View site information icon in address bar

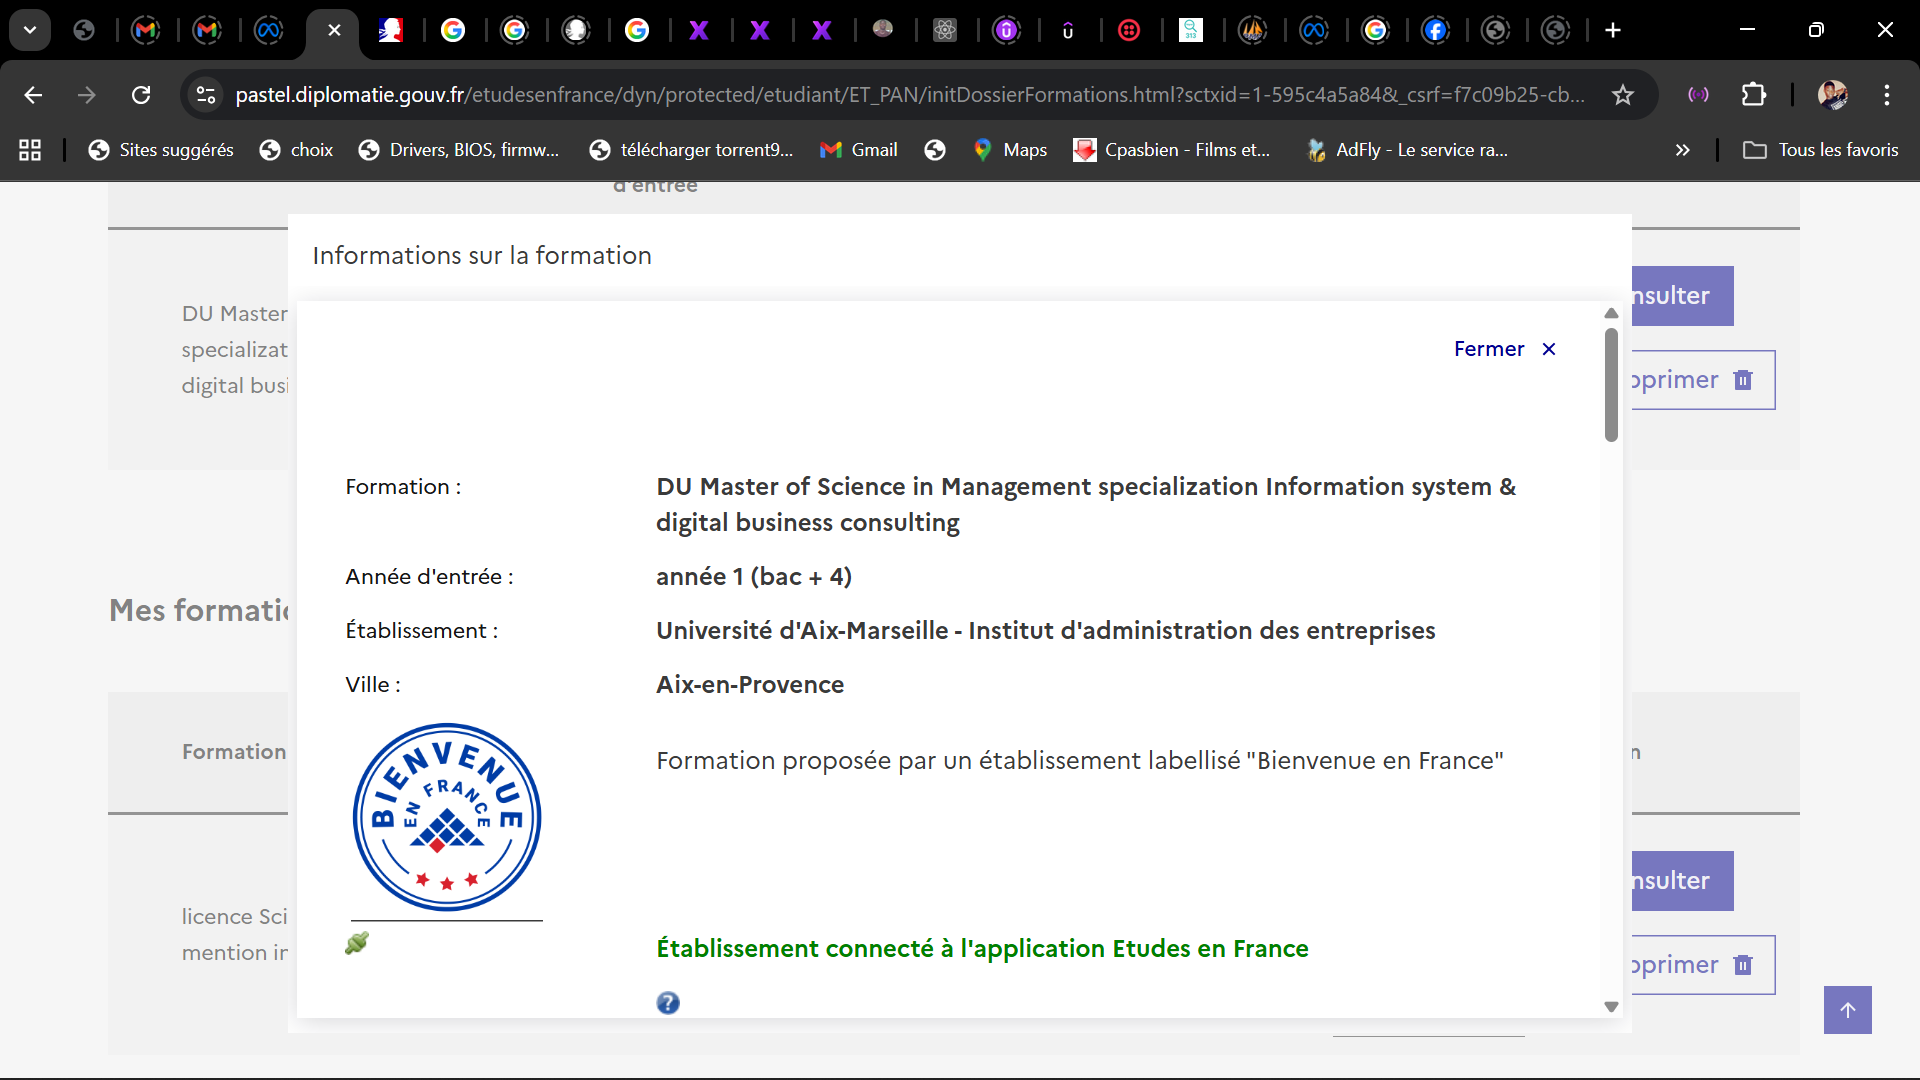206,95
